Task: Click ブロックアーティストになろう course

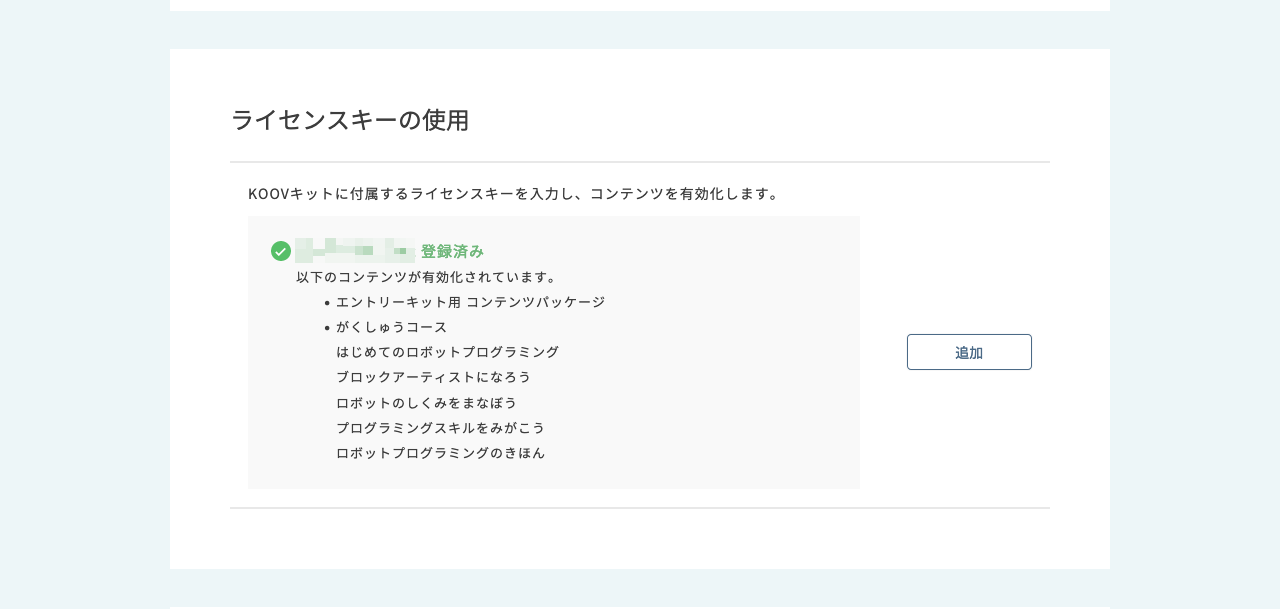Action: tap(434, 377)
